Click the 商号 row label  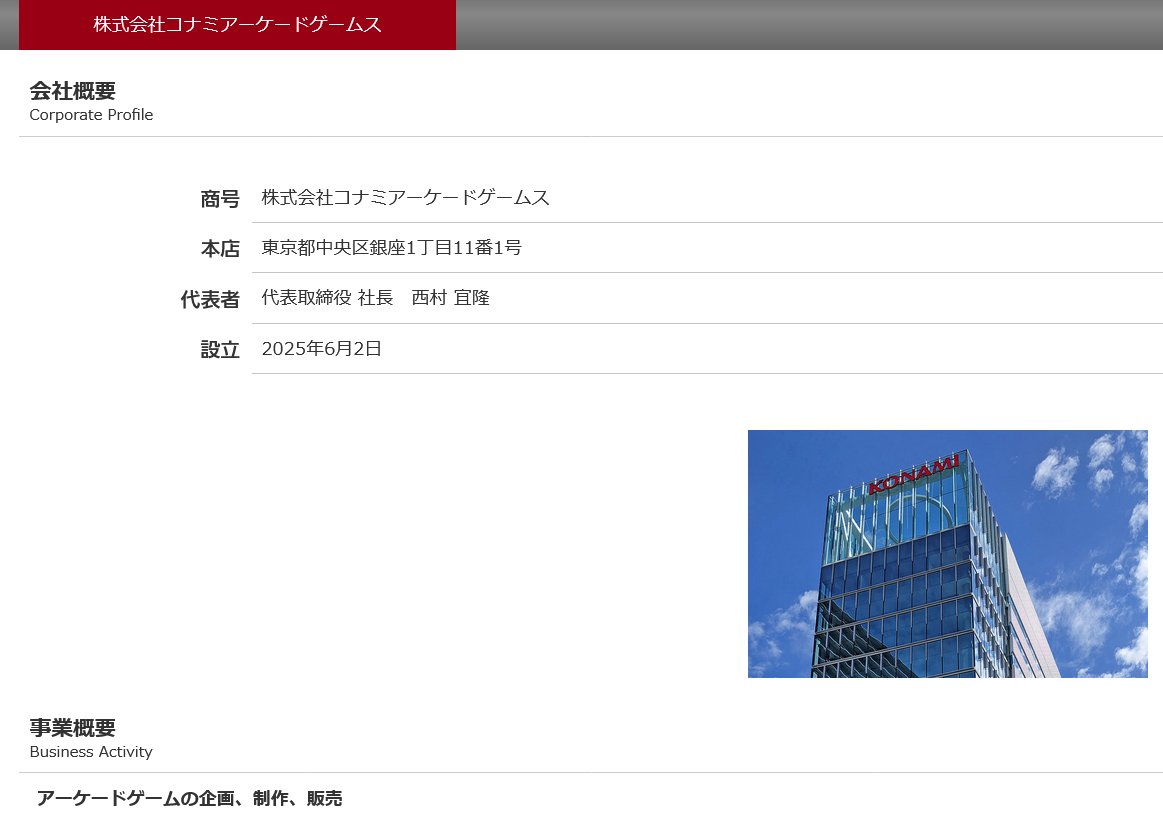pos(220,199)
